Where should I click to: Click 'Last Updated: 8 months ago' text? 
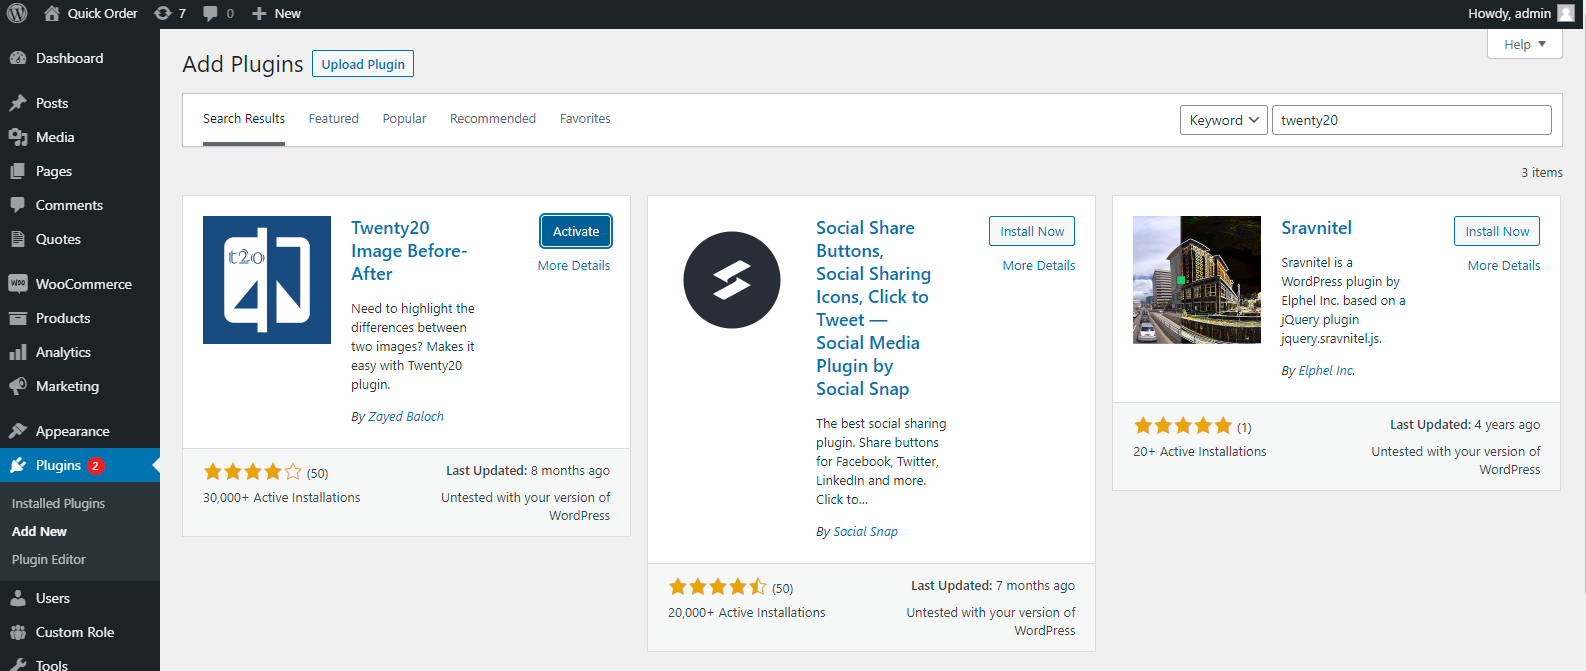[528, 471]
